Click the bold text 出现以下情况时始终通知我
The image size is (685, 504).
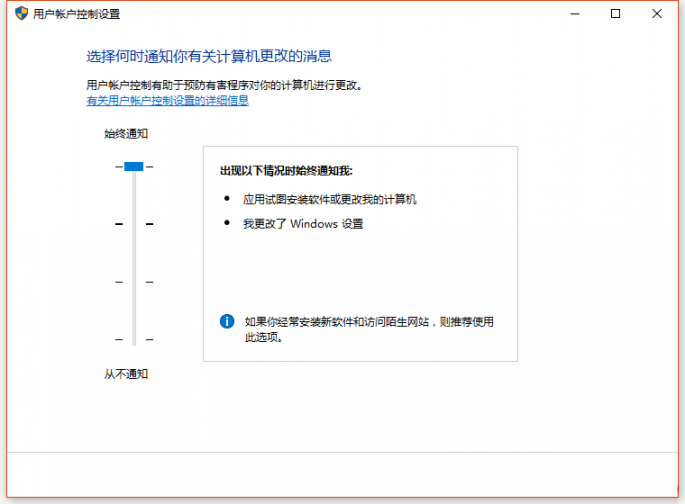coord(286,170)
